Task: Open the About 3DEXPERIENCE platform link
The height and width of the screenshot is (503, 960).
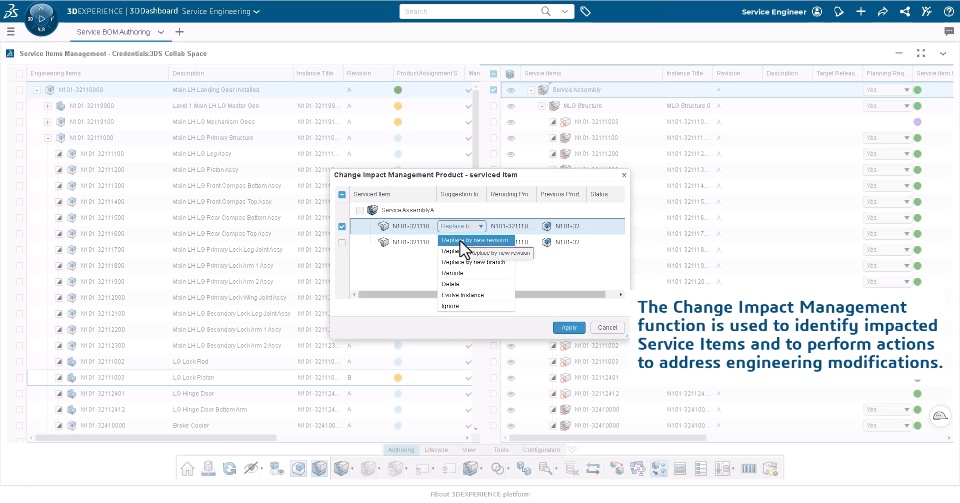Action: point(480,494)
